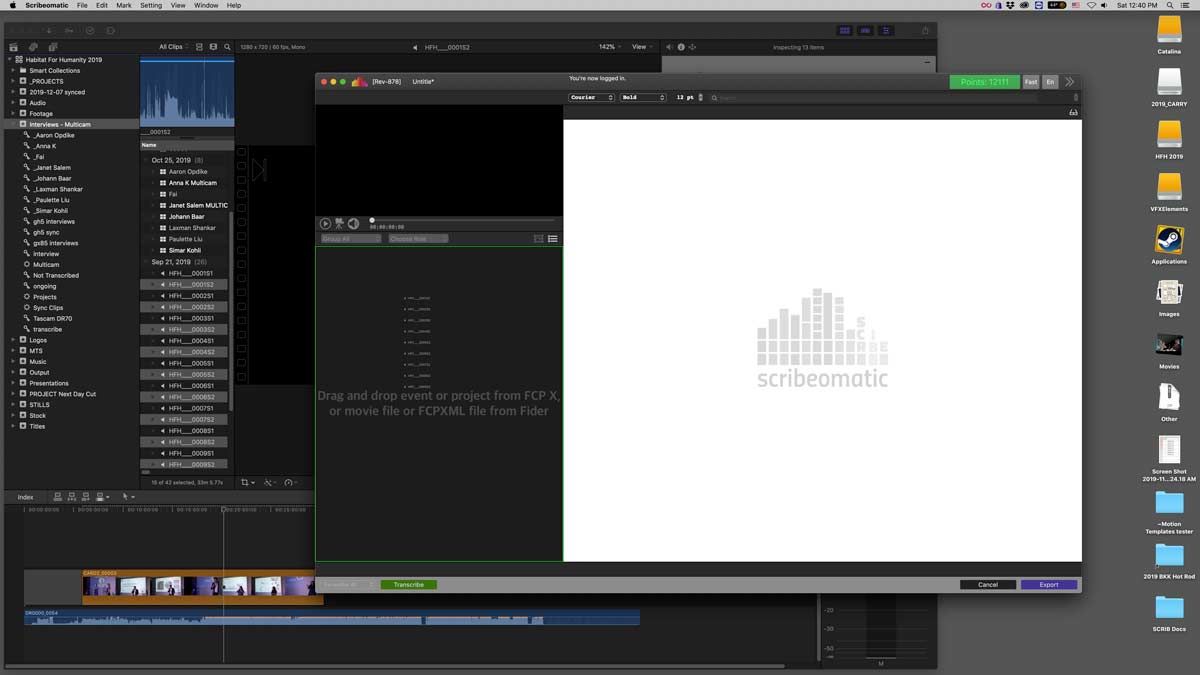Click insert clip icon in the timeline toolbar
Screen dimensions: 1200x675
click(x=71, y=496)
